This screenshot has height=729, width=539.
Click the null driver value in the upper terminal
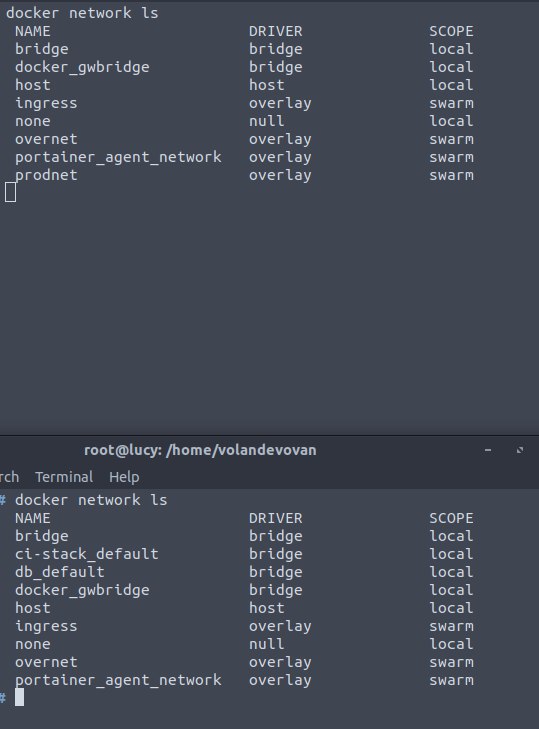tap(266, 121)
